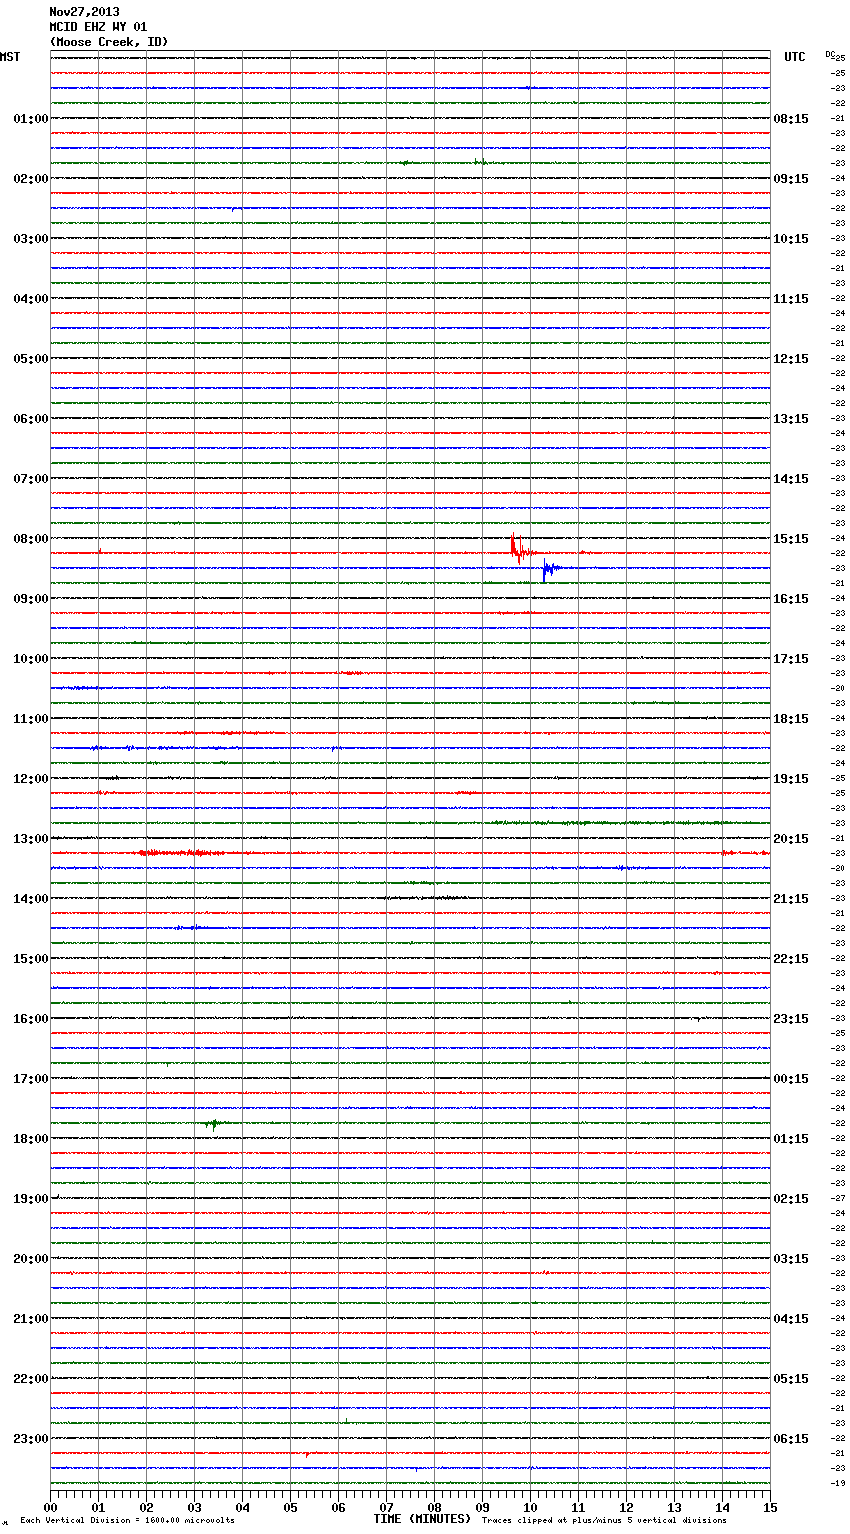The image size is (850, 1534).
Task: Click the MST column header
Action: (10, 57)
